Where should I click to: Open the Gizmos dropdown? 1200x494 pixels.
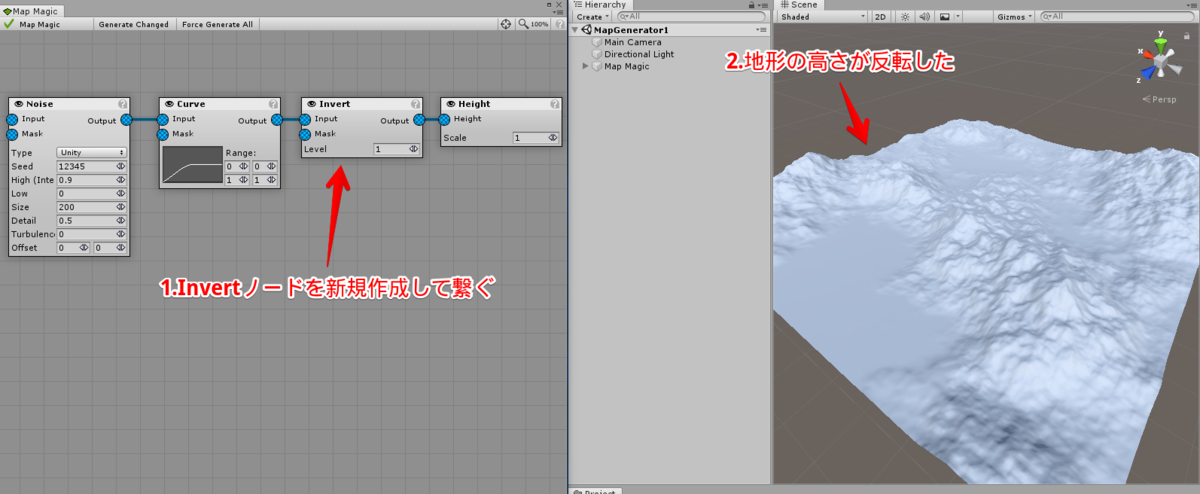coord(1013,17)
